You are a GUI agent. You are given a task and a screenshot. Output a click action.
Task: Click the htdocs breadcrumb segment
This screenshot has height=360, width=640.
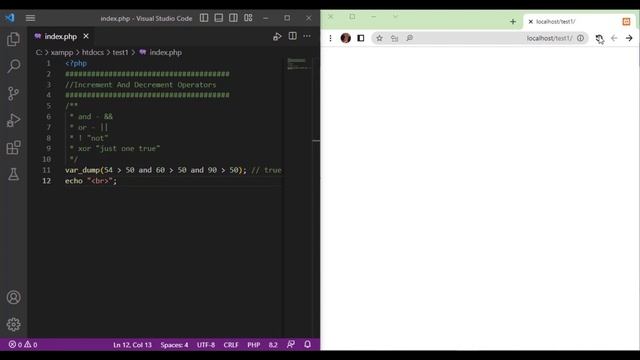point(93,52)
